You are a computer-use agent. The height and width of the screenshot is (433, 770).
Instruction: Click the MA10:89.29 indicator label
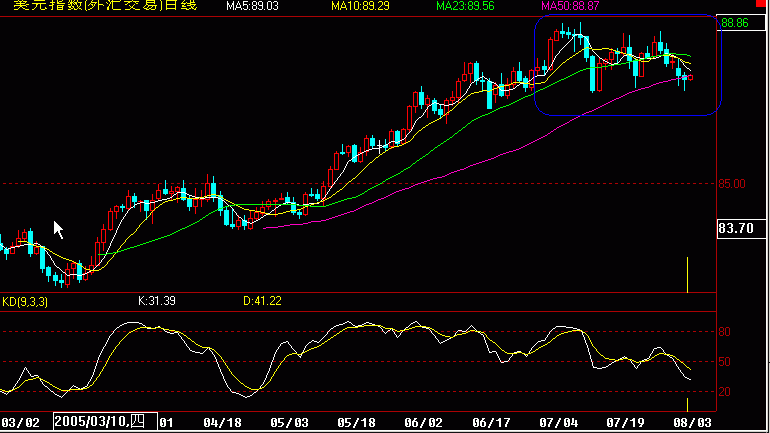pos(360,6)
